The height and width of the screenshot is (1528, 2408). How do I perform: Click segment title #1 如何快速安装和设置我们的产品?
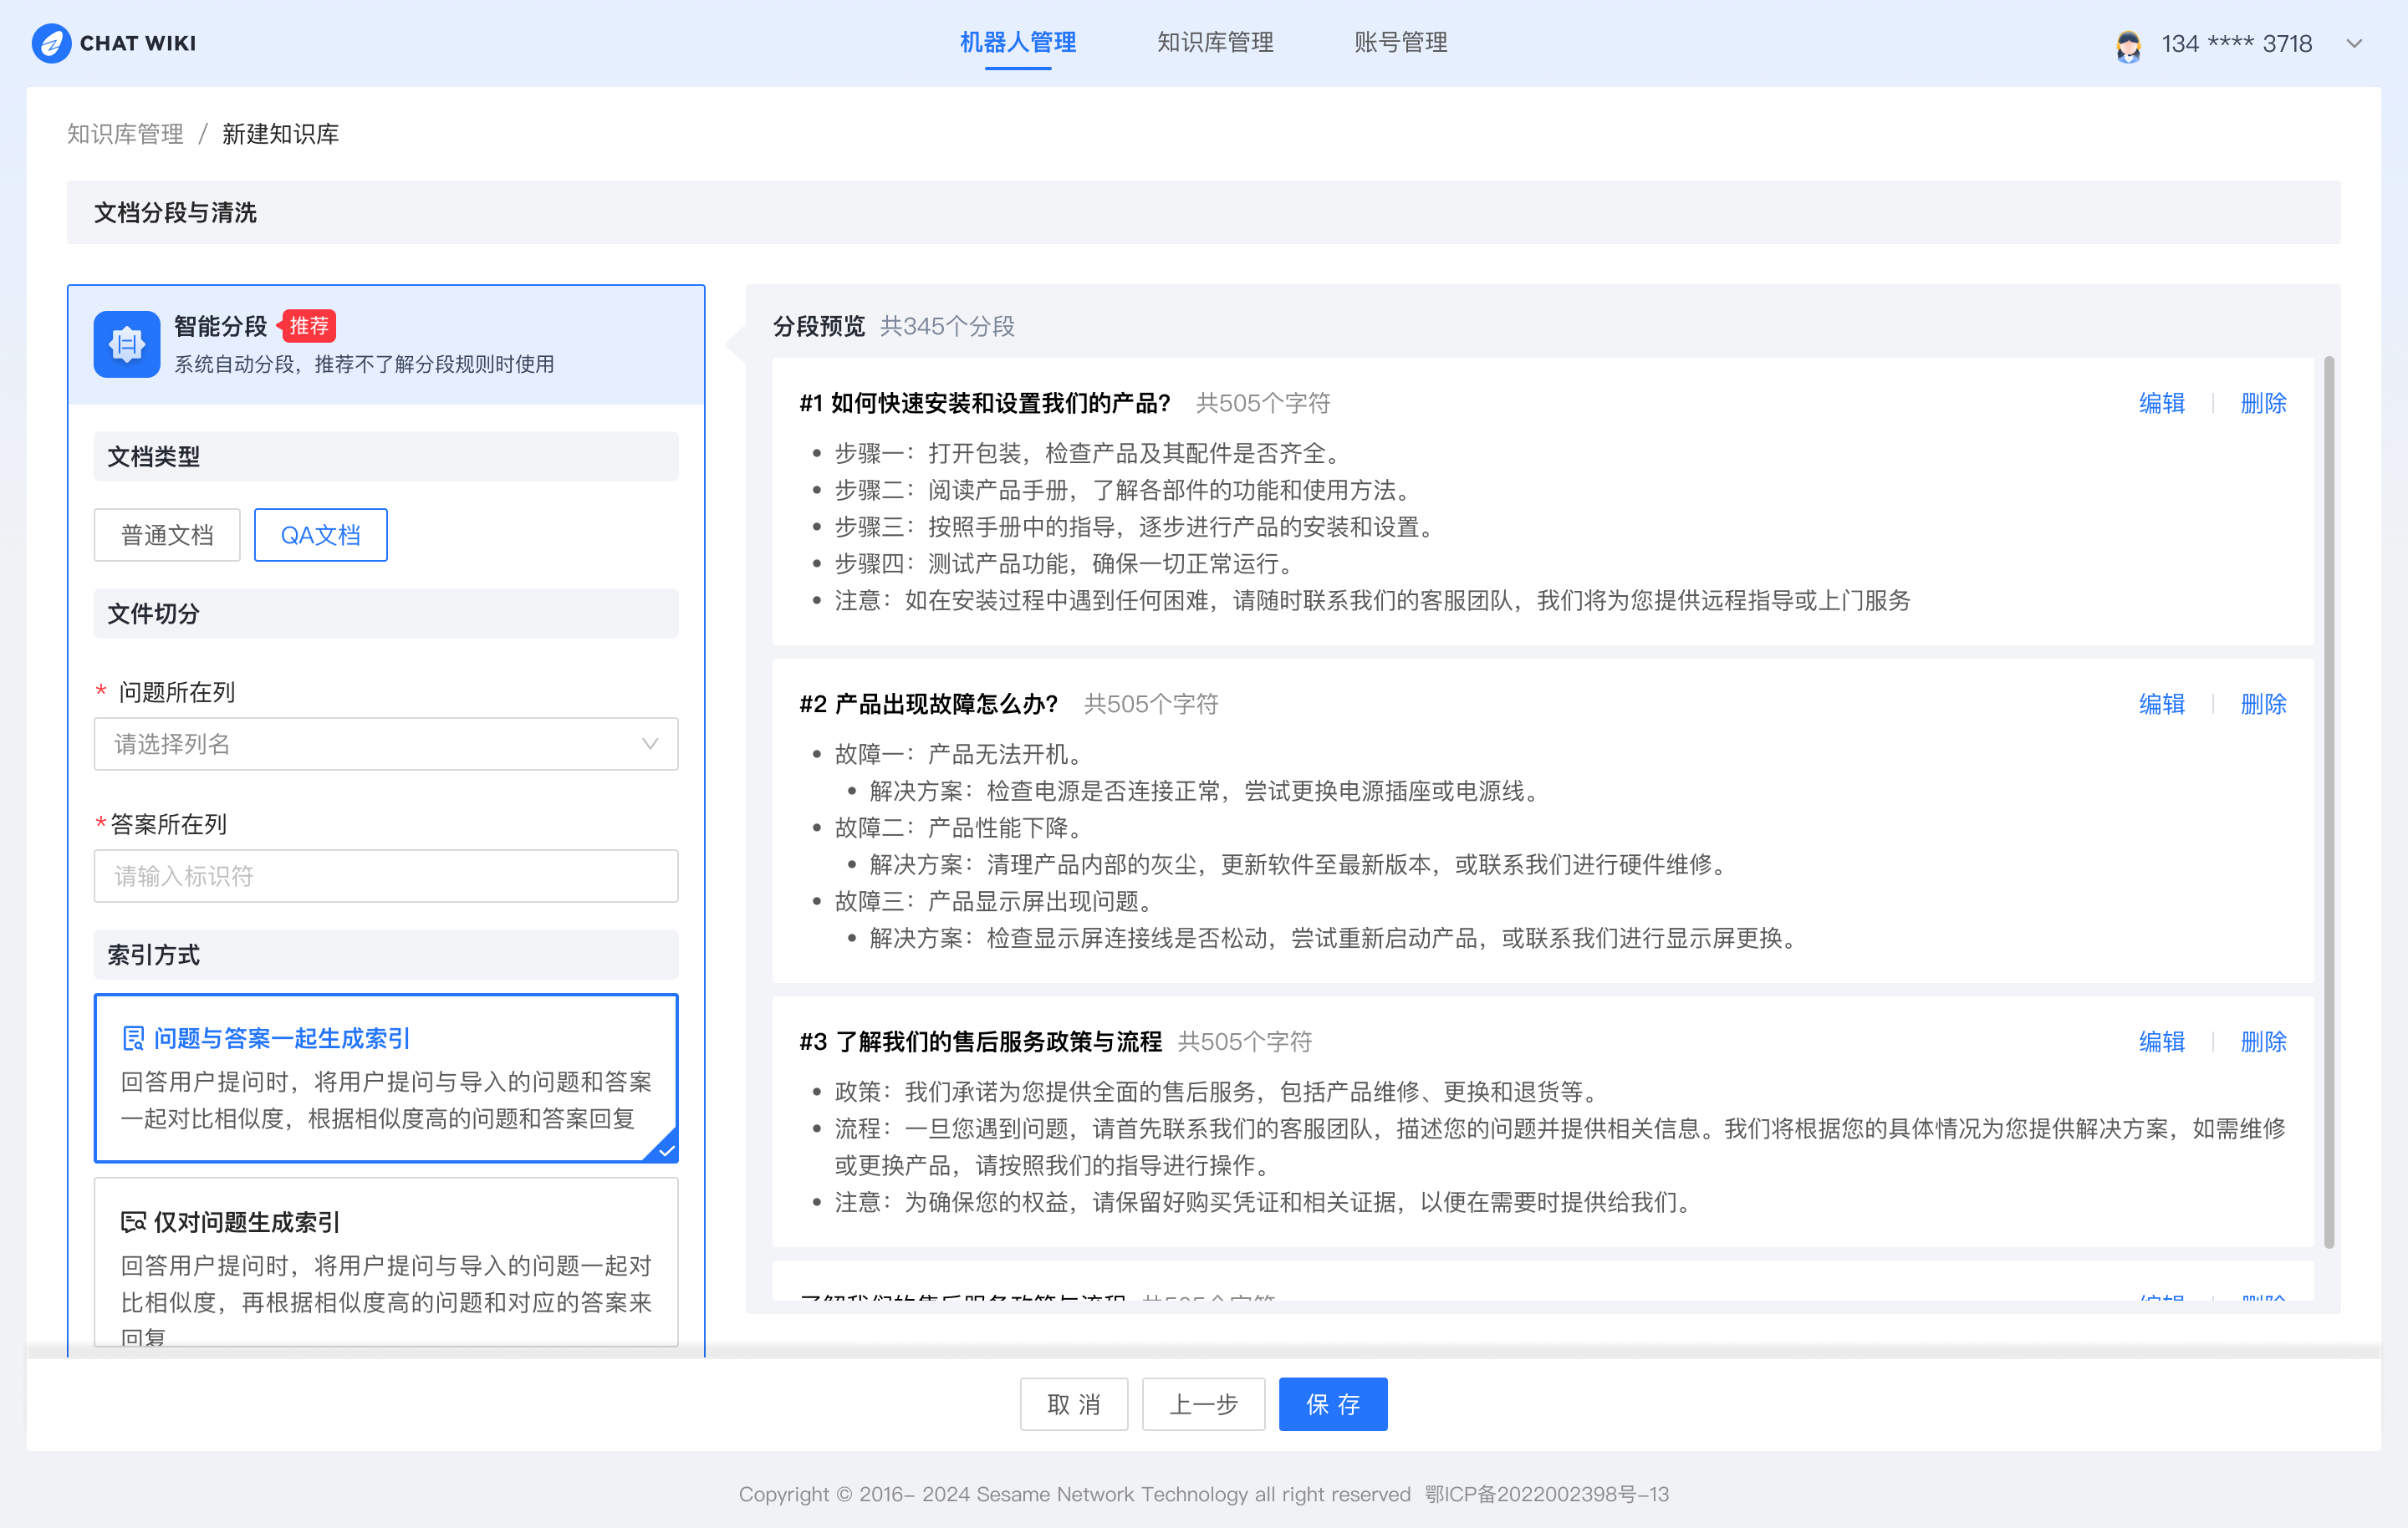[x=984, y=403]
